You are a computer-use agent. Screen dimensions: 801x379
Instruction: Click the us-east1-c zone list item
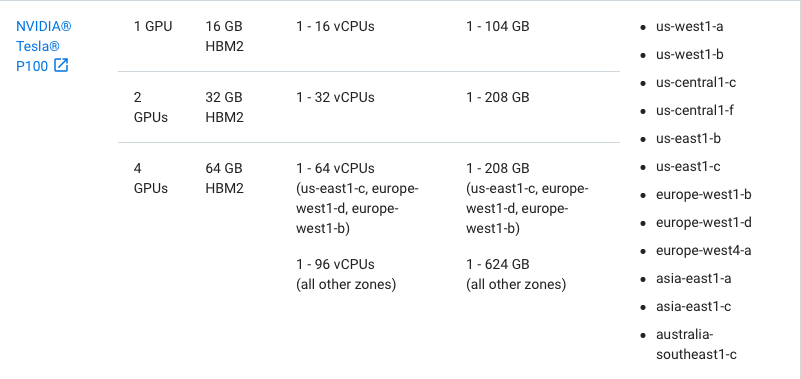[688, 167]
